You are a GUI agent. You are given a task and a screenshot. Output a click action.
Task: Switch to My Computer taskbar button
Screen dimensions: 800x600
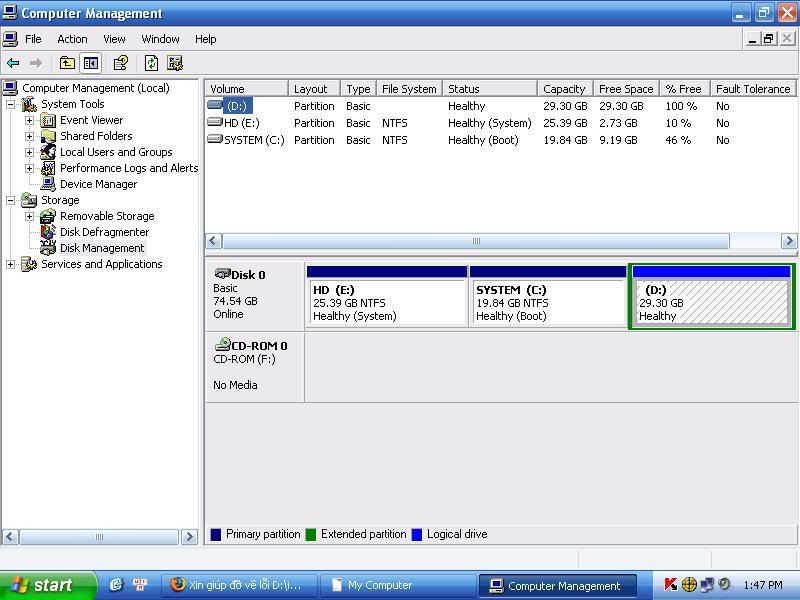coord(397,585)
